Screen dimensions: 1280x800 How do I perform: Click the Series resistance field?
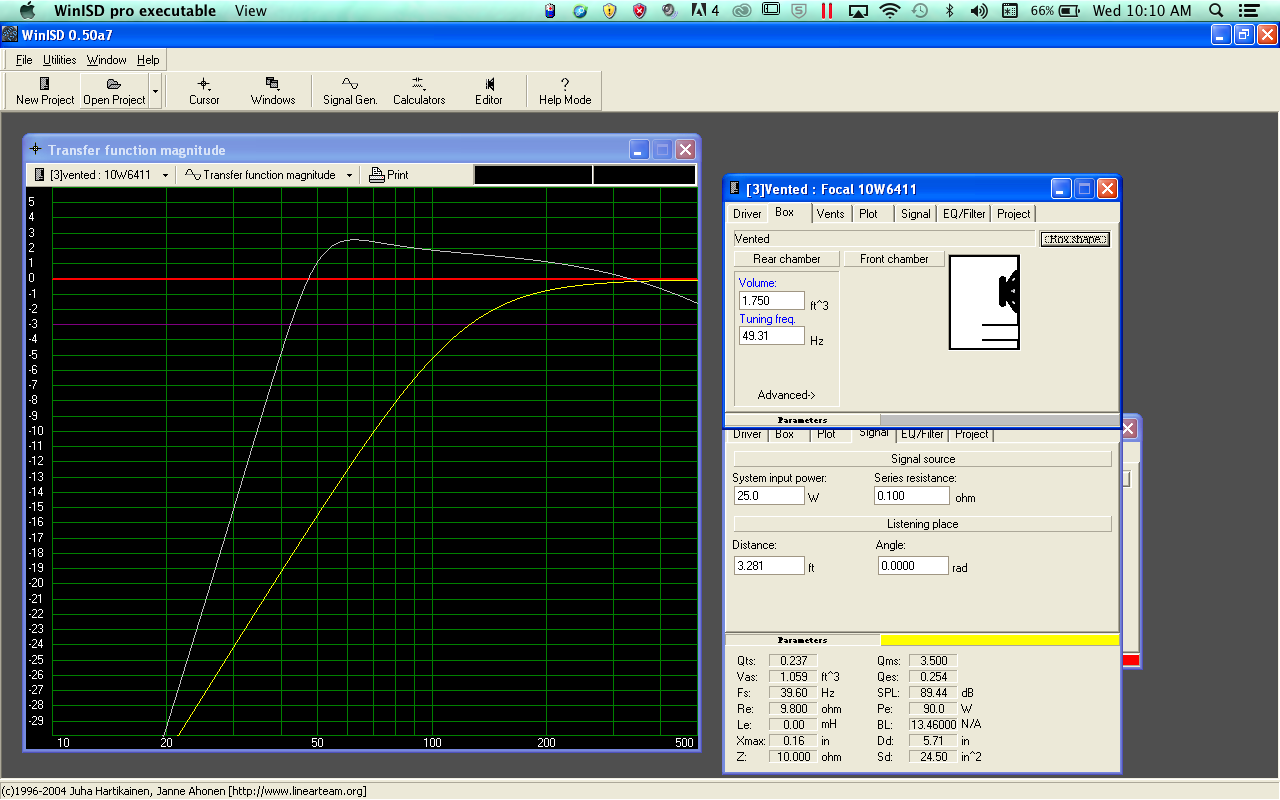point(912,496)
